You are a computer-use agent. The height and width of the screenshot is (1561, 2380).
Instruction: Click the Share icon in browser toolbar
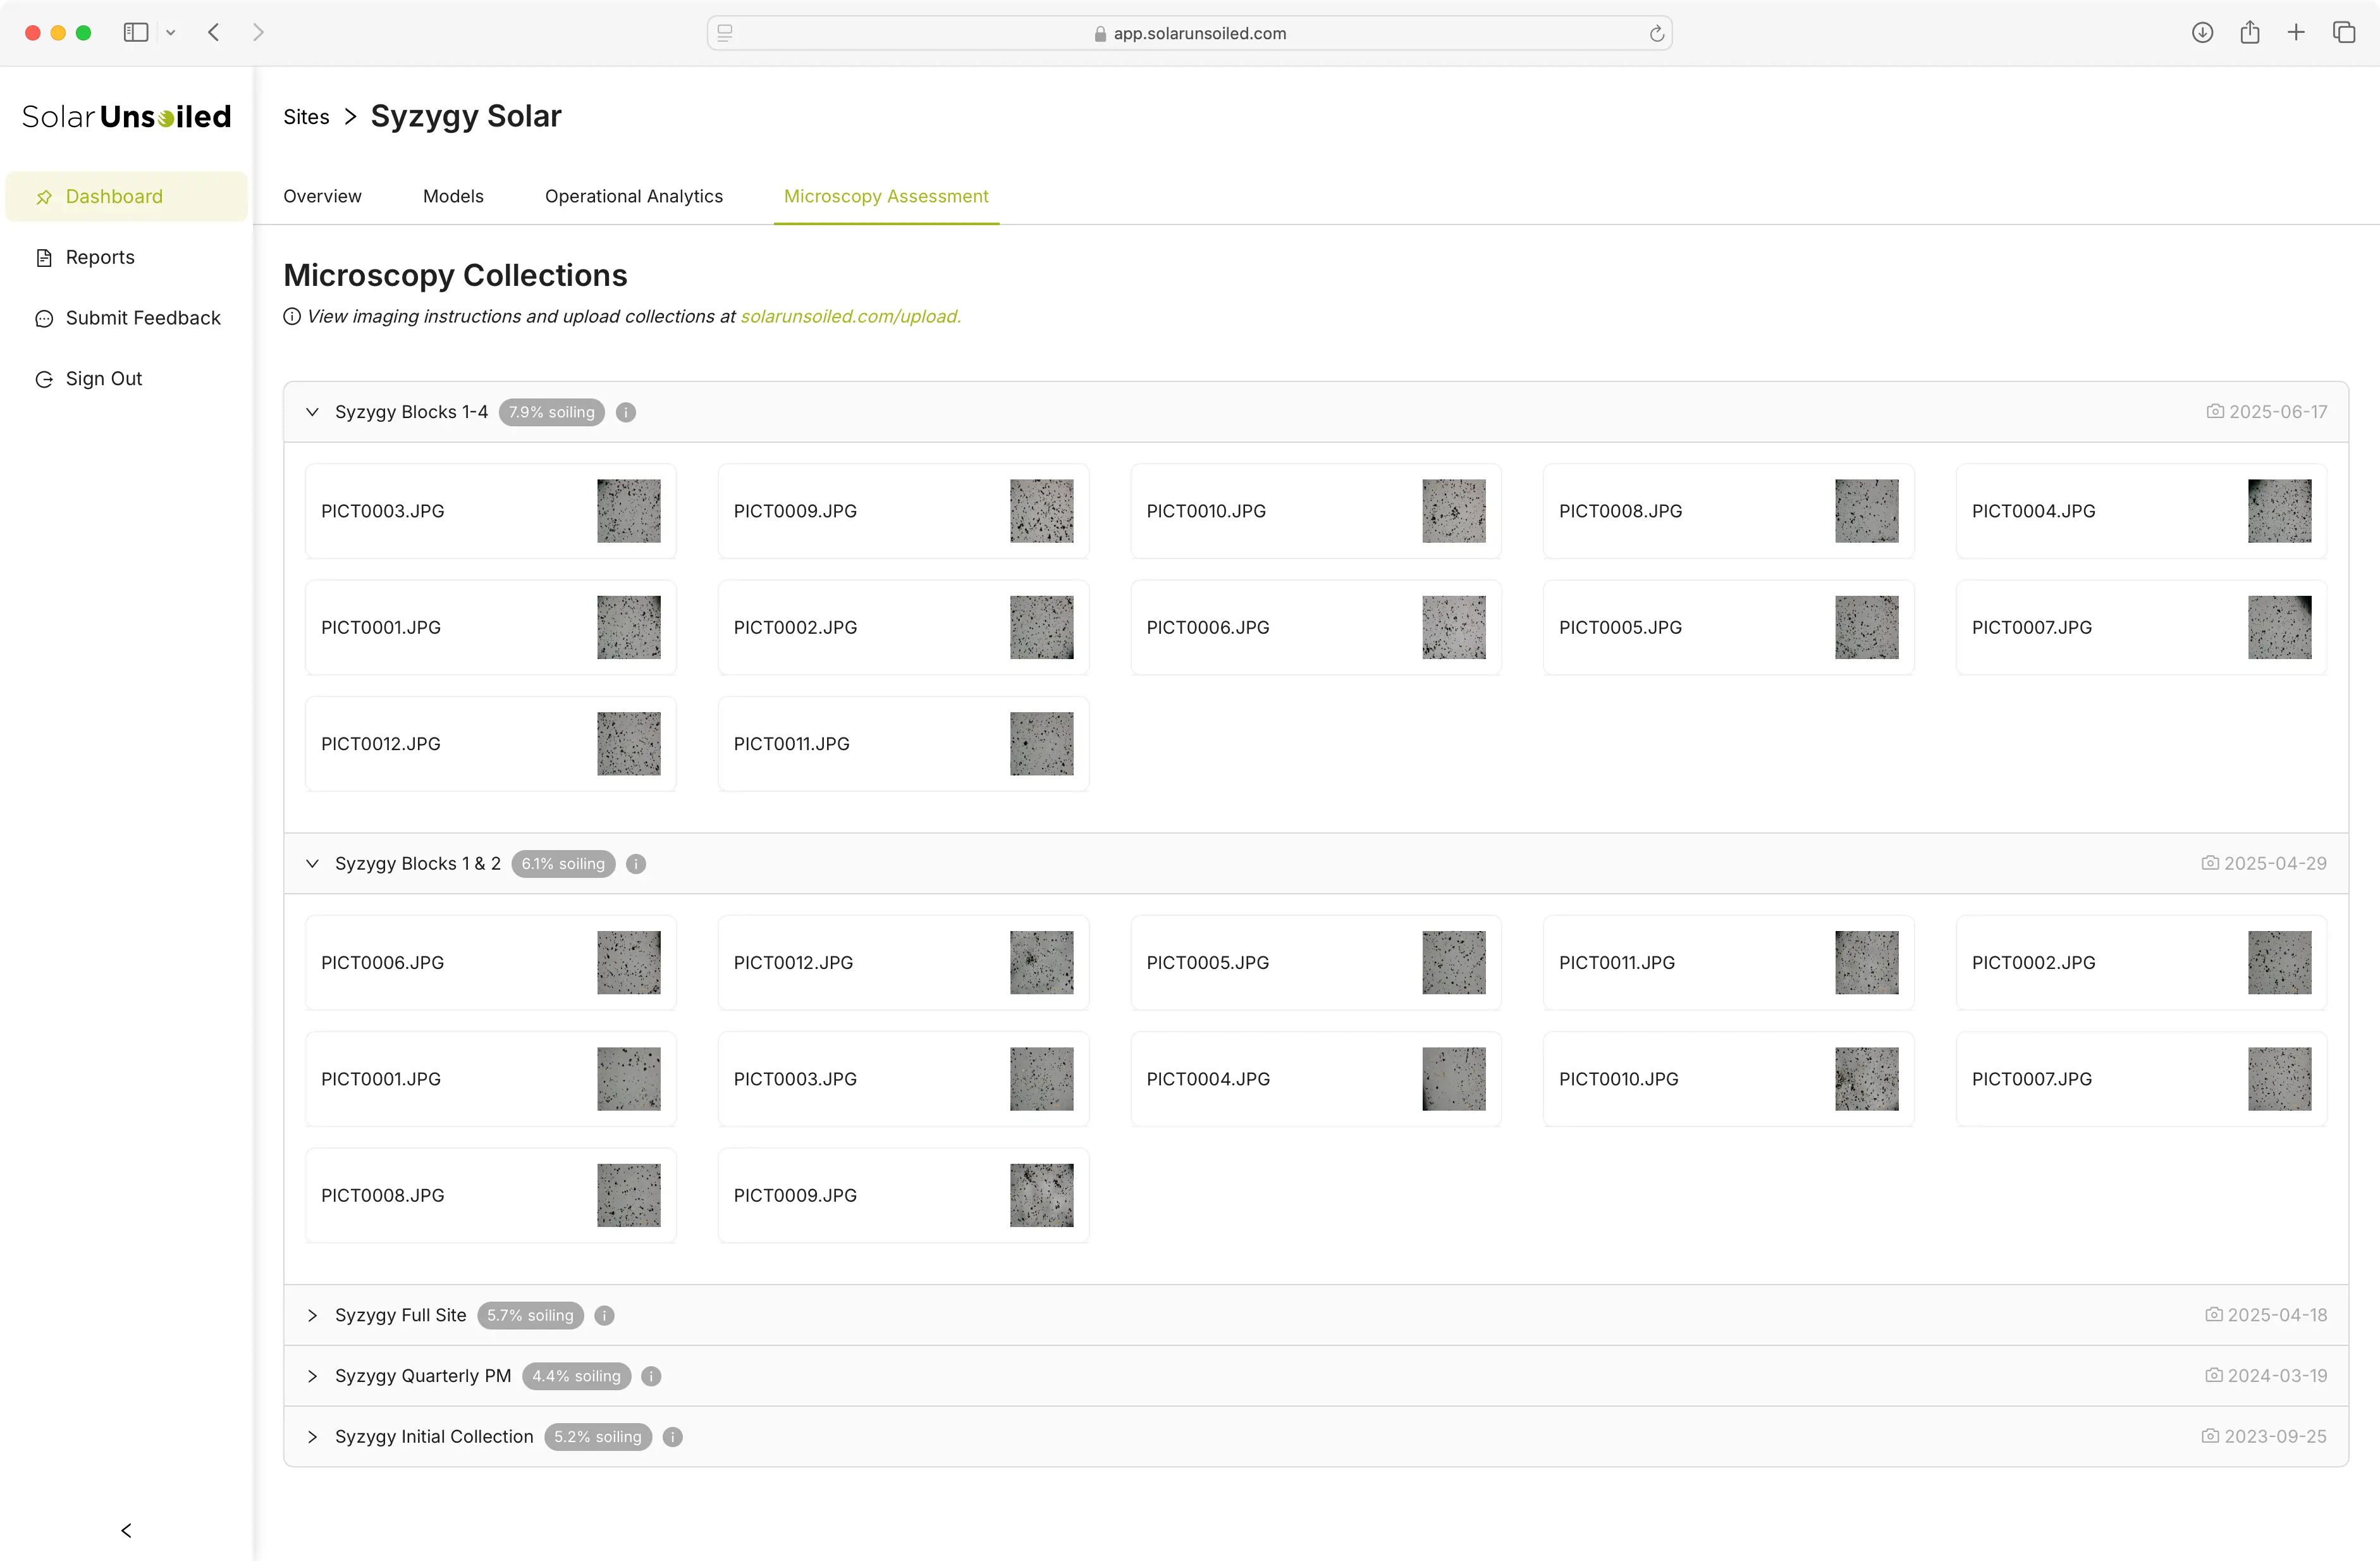2250,33
